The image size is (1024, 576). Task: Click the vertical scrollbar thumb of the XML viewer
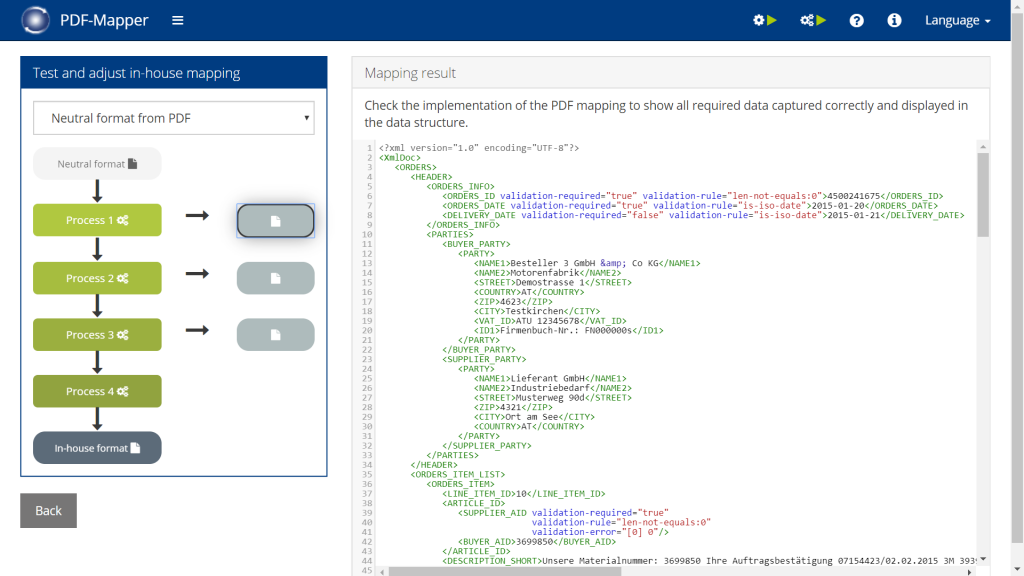click(983, 195)
